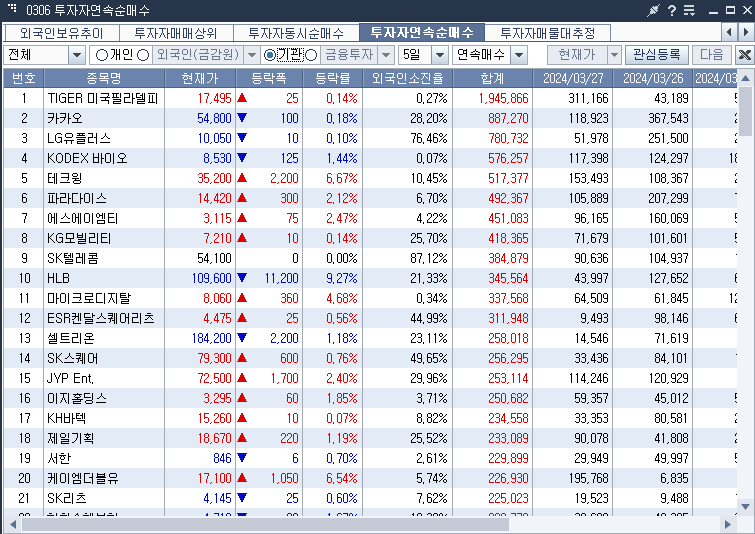Select the SK리츠 stock row

tap(370, 498)
